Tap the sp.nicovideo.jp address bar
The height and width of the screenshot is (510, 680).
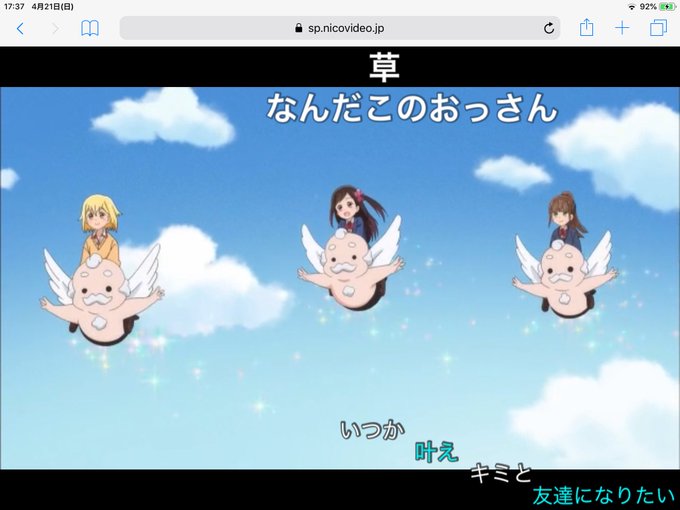340,28
